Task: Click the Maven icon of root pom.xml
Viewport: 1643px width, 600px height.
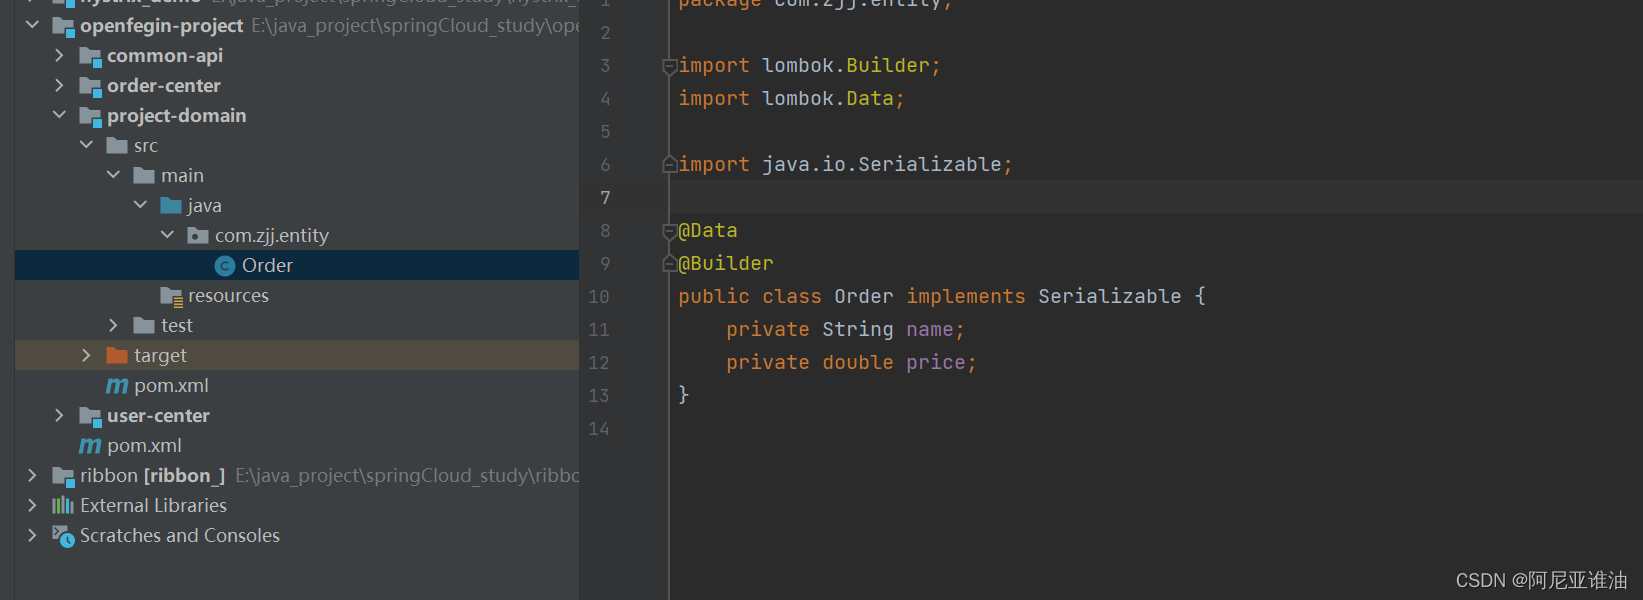Action: [90, 445]
